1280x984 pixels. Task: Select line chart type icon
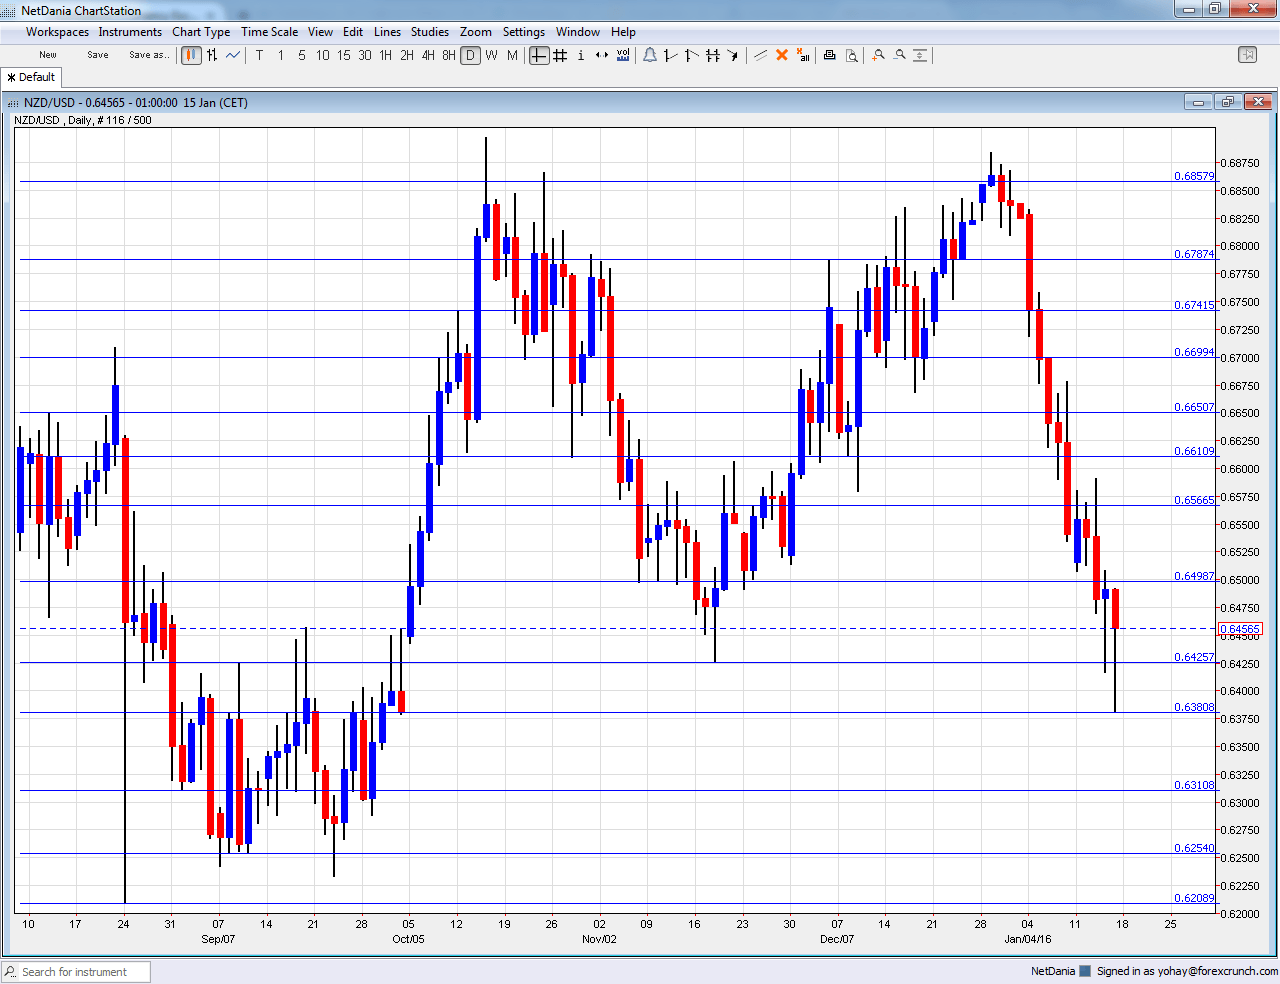click(x=233, y=55)
